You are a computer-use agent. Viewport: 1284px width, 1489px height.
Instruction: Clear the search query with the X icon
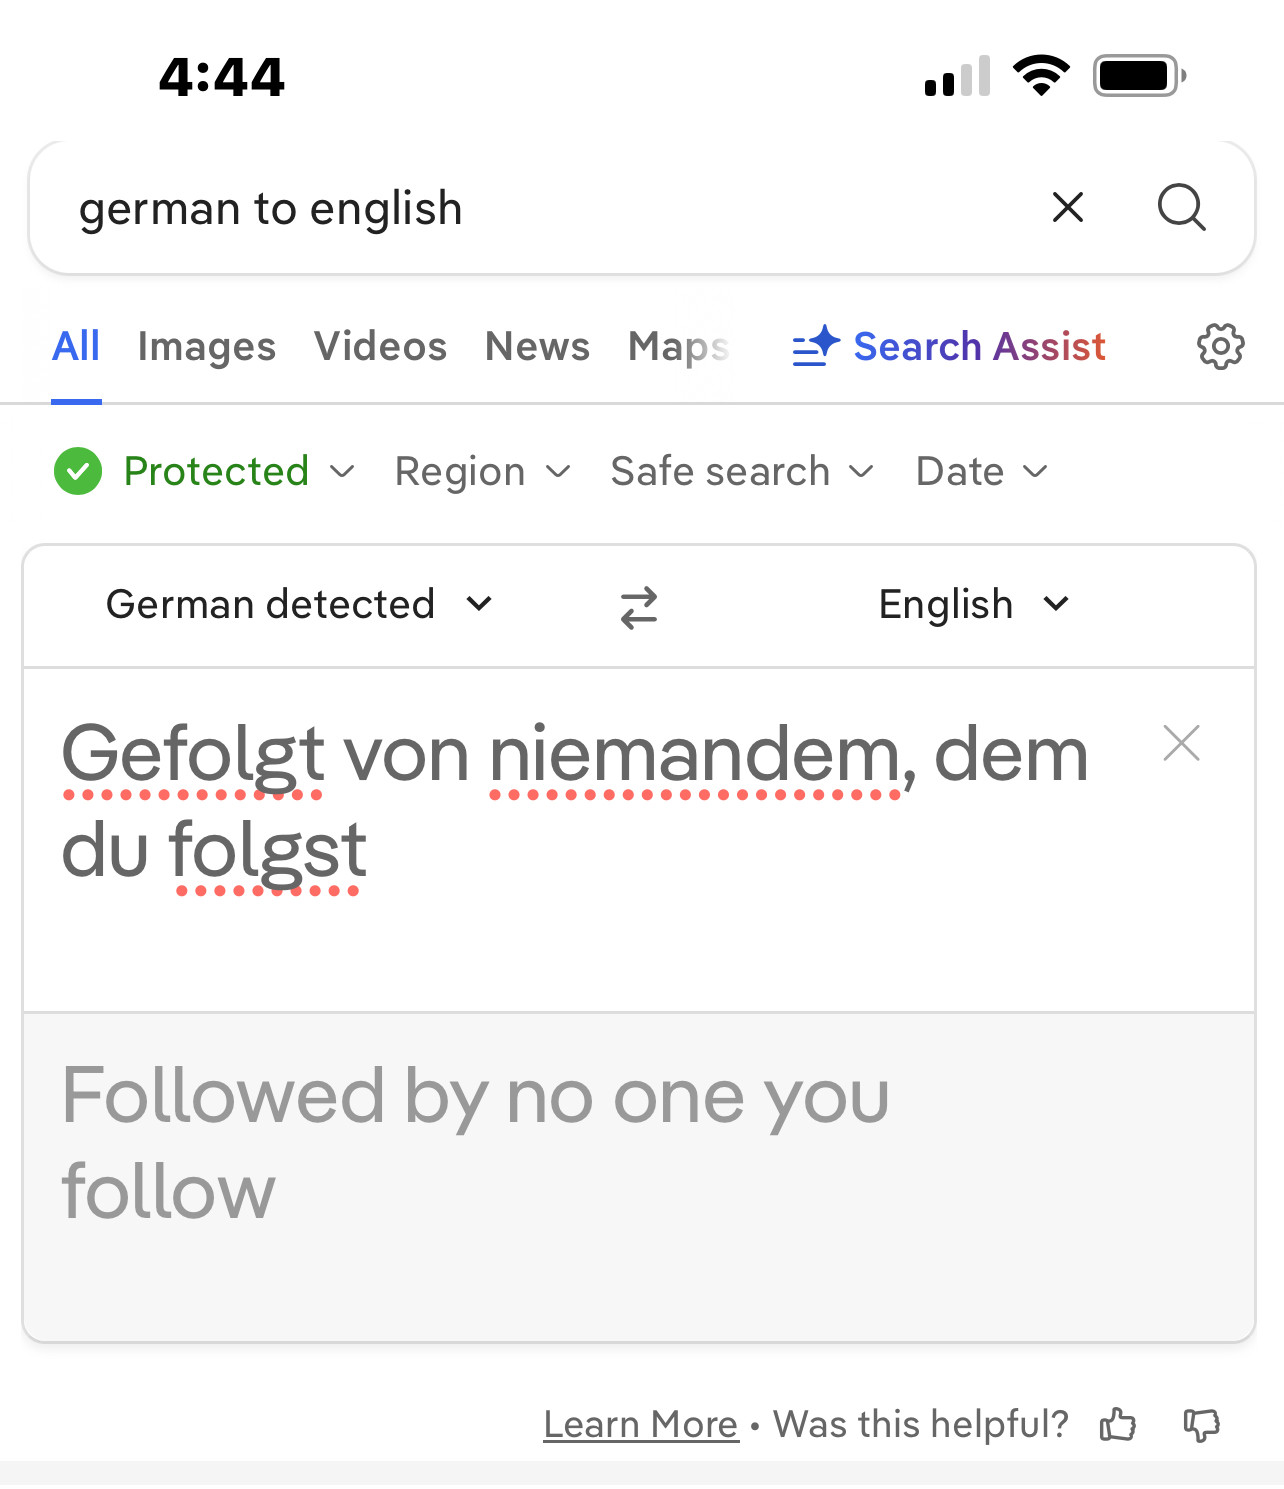(x=1068, y=208)
